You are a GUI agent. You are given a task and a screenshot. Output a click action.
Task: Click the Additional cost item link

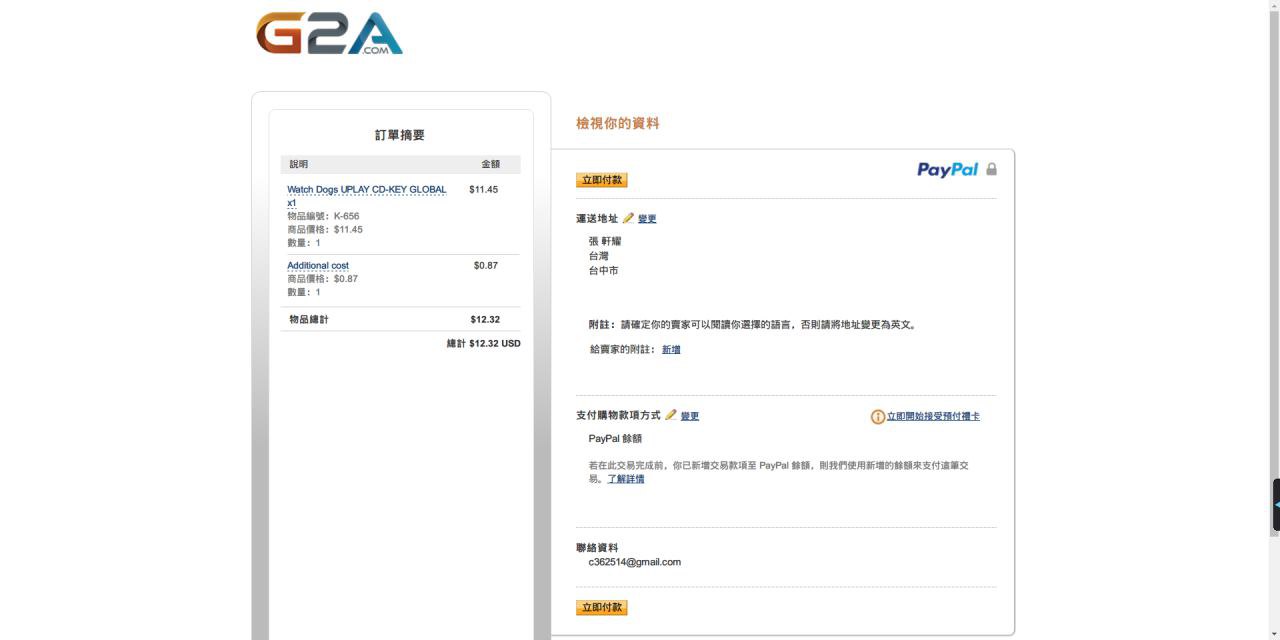click(x=318, y=266)
